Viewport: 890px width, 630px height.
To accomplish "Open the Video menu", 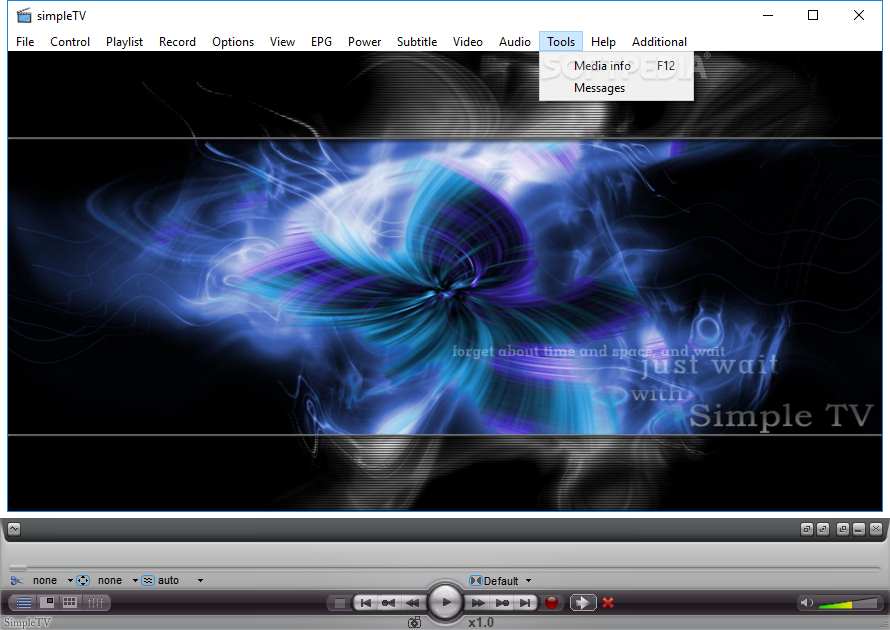I will pos(468,41).
